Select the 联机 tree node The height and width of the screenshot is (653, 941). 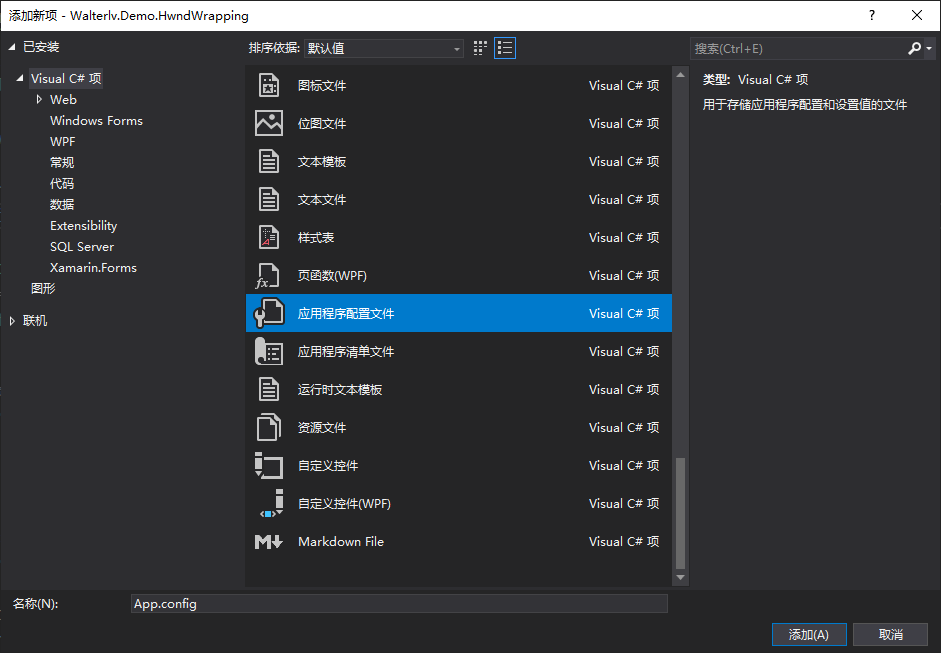pyautogui.click(x=35, y=321)
